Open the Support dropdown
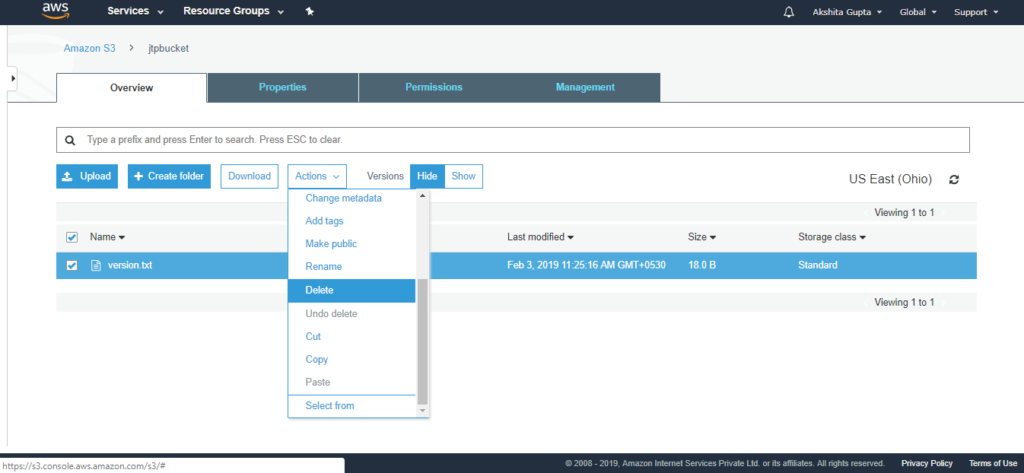This screenshot has width=1024, height=473. 976,12
